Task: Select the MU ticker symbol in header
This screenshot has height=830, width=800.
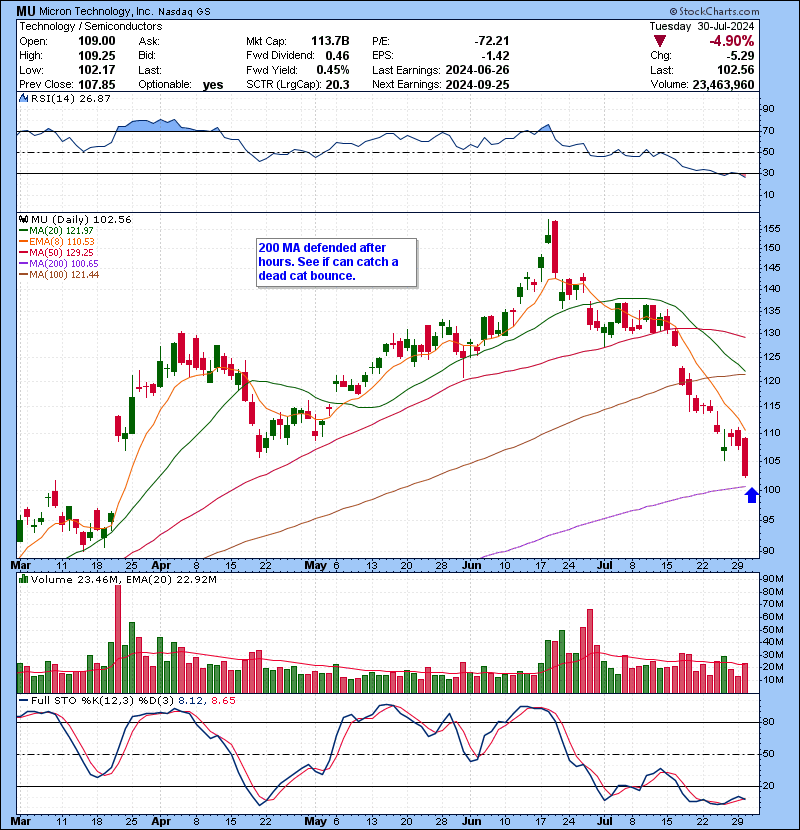Action: [x=26, y=11]
